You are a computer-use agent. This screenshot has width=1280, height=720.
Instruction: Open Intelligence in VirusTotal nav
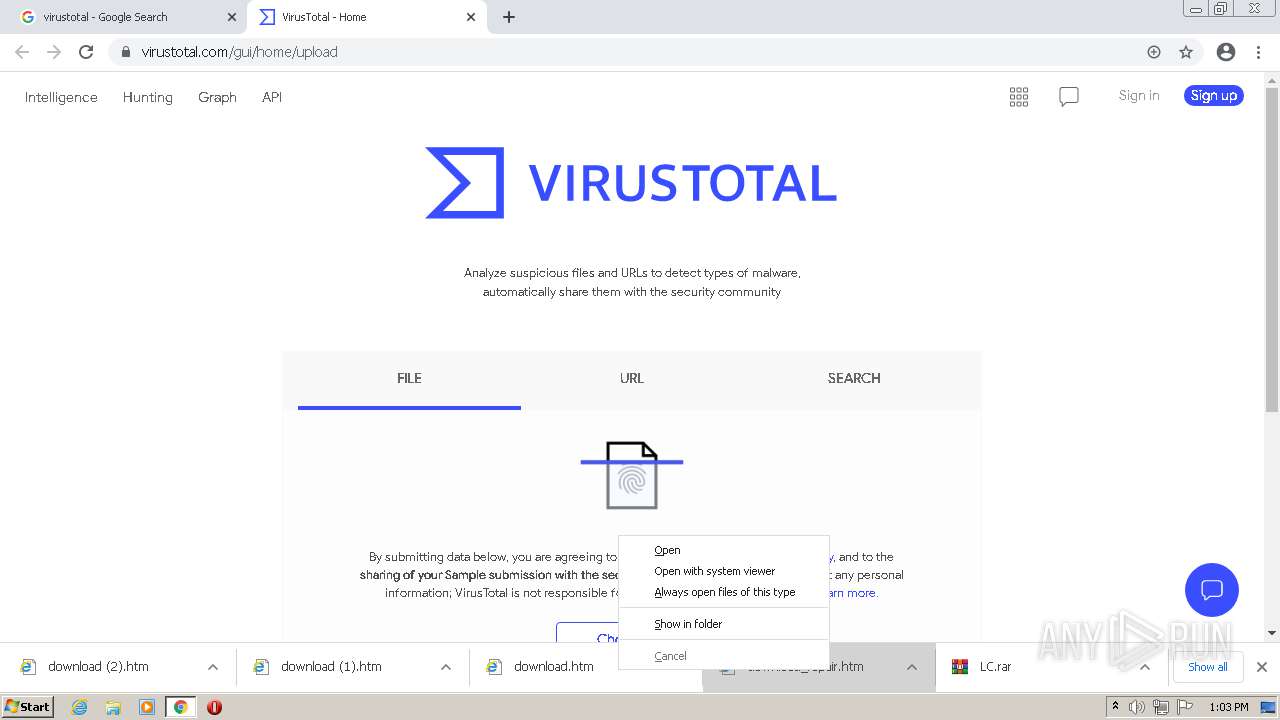[61, 97]
